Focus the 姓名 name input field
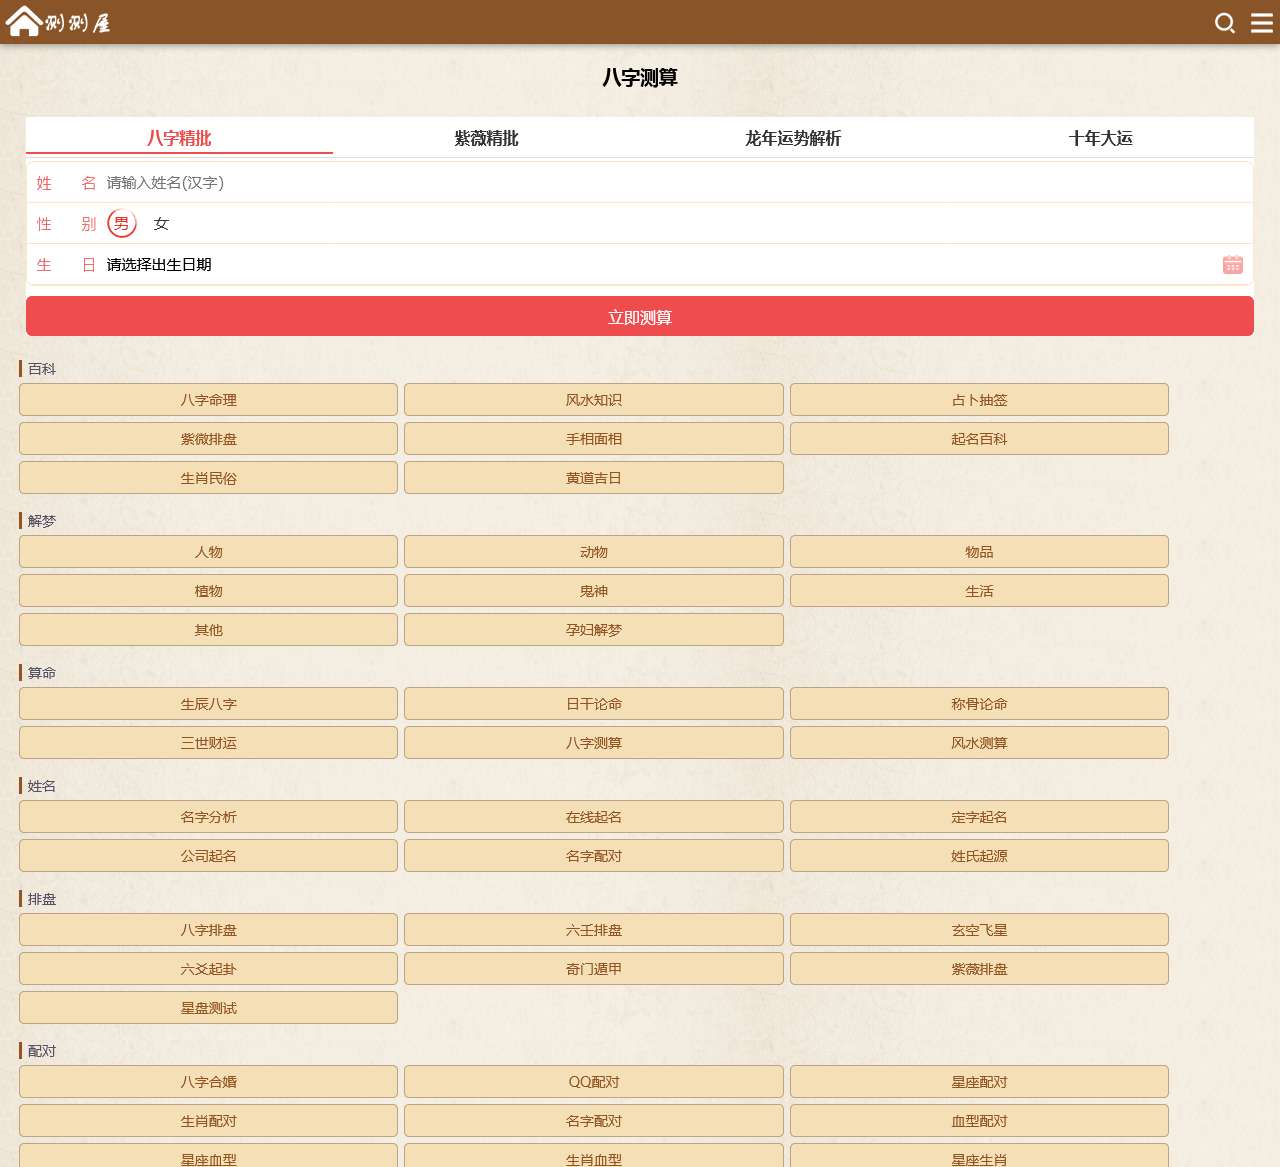Screen dimensions: 1280x1167 click(676, 183)
